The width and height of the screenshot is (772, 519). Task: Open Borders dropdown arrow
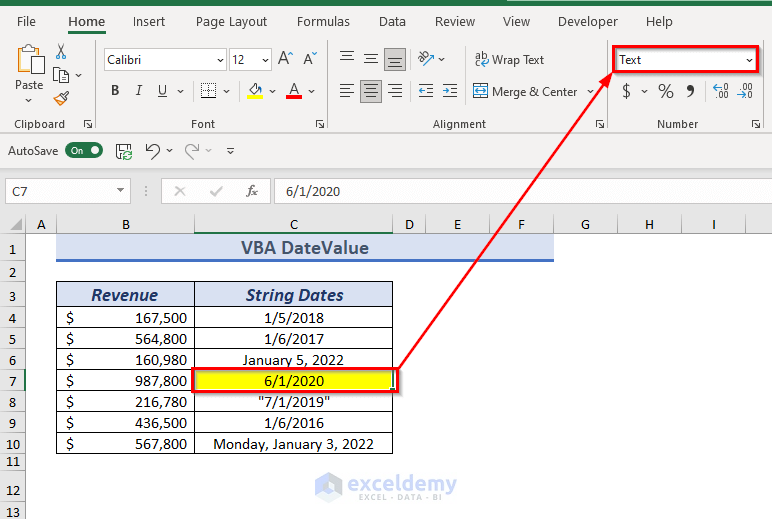point(226,91)
